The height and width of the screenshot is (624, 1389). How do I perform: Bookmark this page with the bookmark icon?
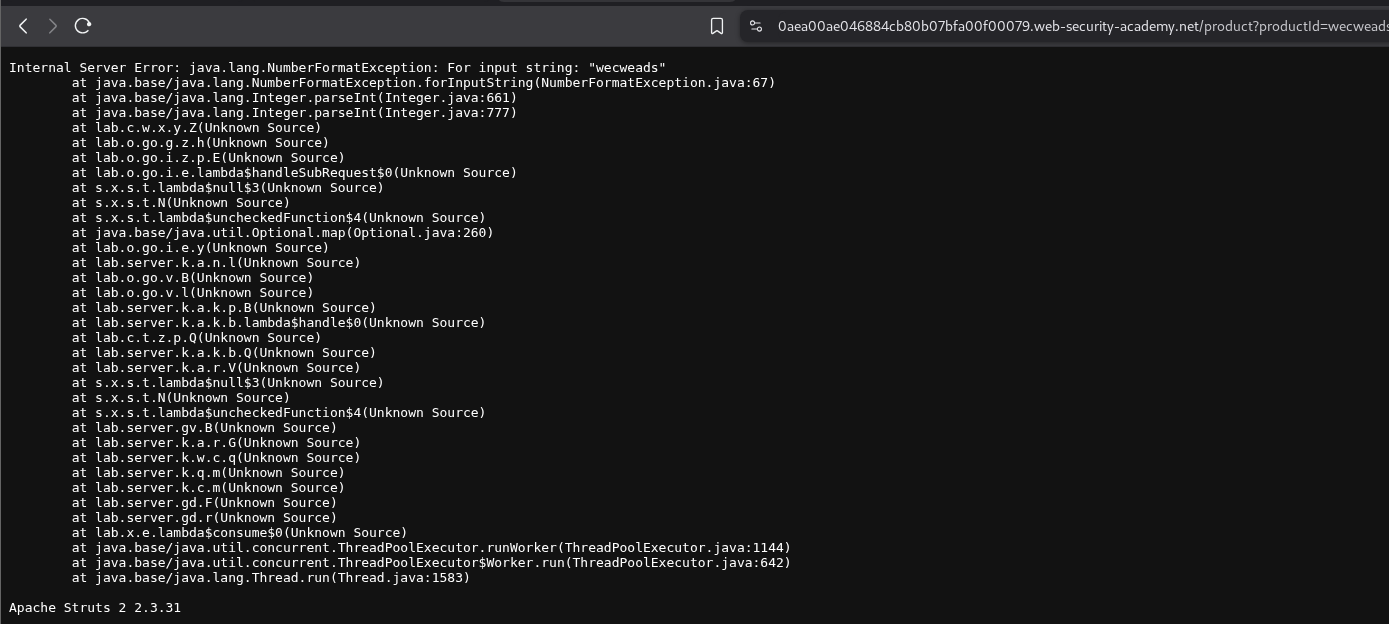pos(717,26)
